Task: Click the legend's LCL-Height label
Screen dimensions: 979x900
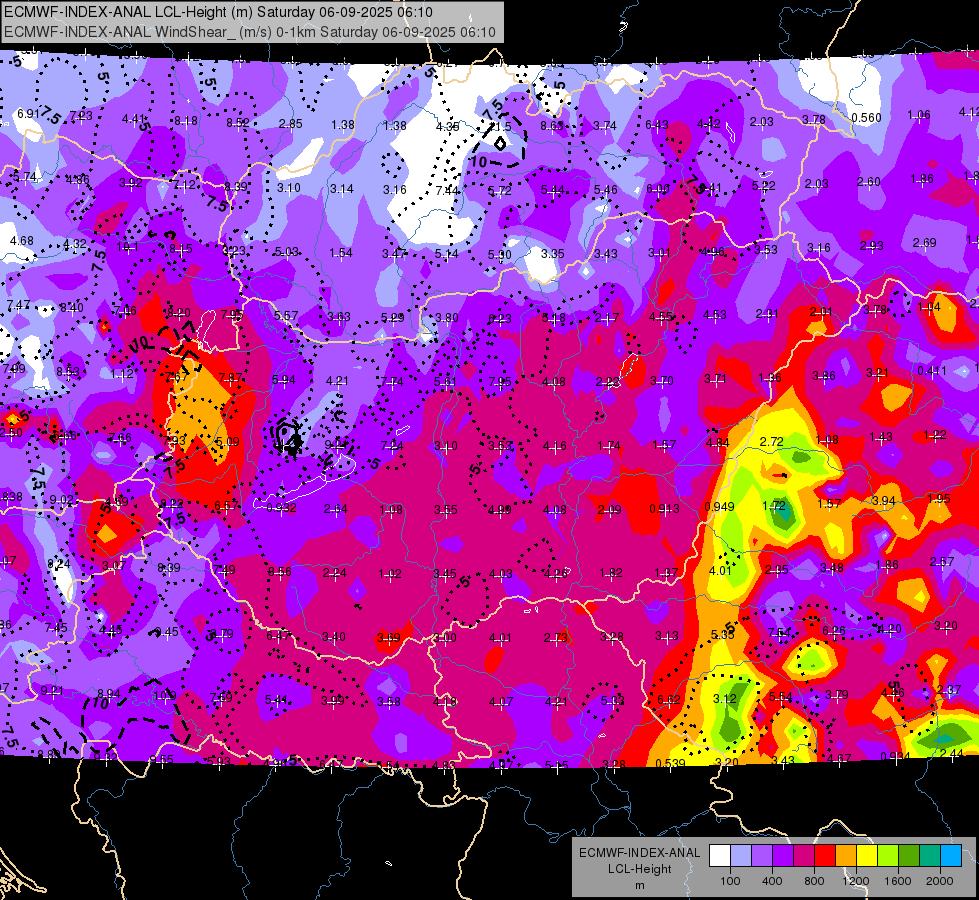Action: pos(639,869)
